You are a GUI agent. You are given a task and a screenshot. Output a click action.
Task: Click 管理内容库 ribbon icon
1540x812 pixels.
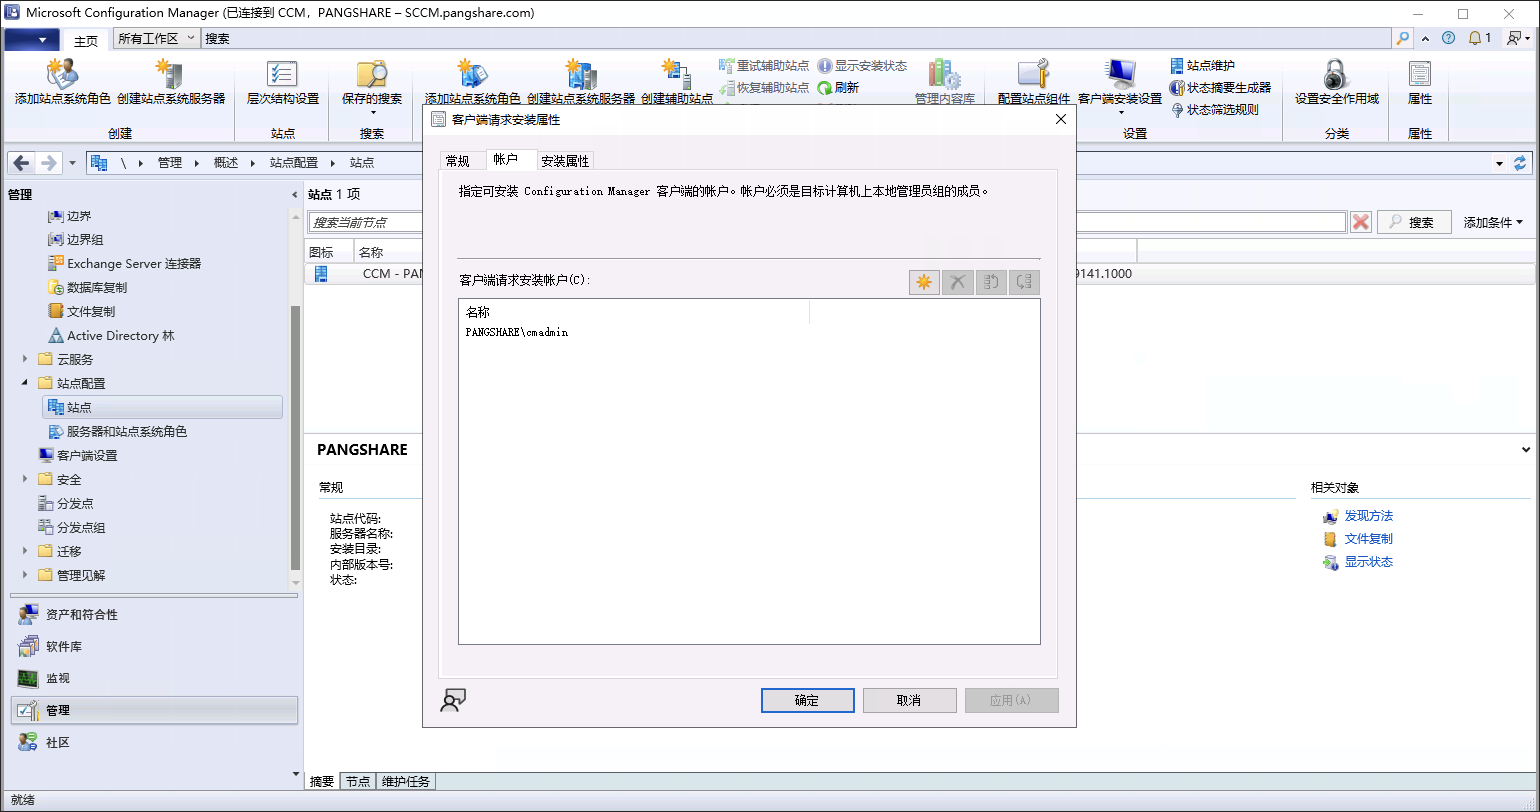944,74
